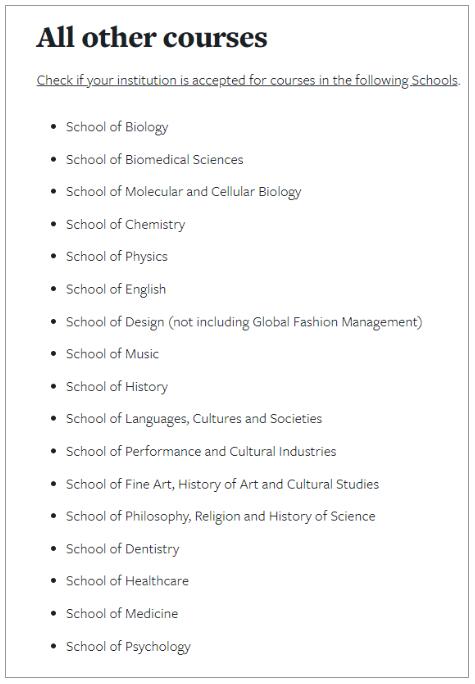
Task: Select School of English
Action: pos(116,289)
